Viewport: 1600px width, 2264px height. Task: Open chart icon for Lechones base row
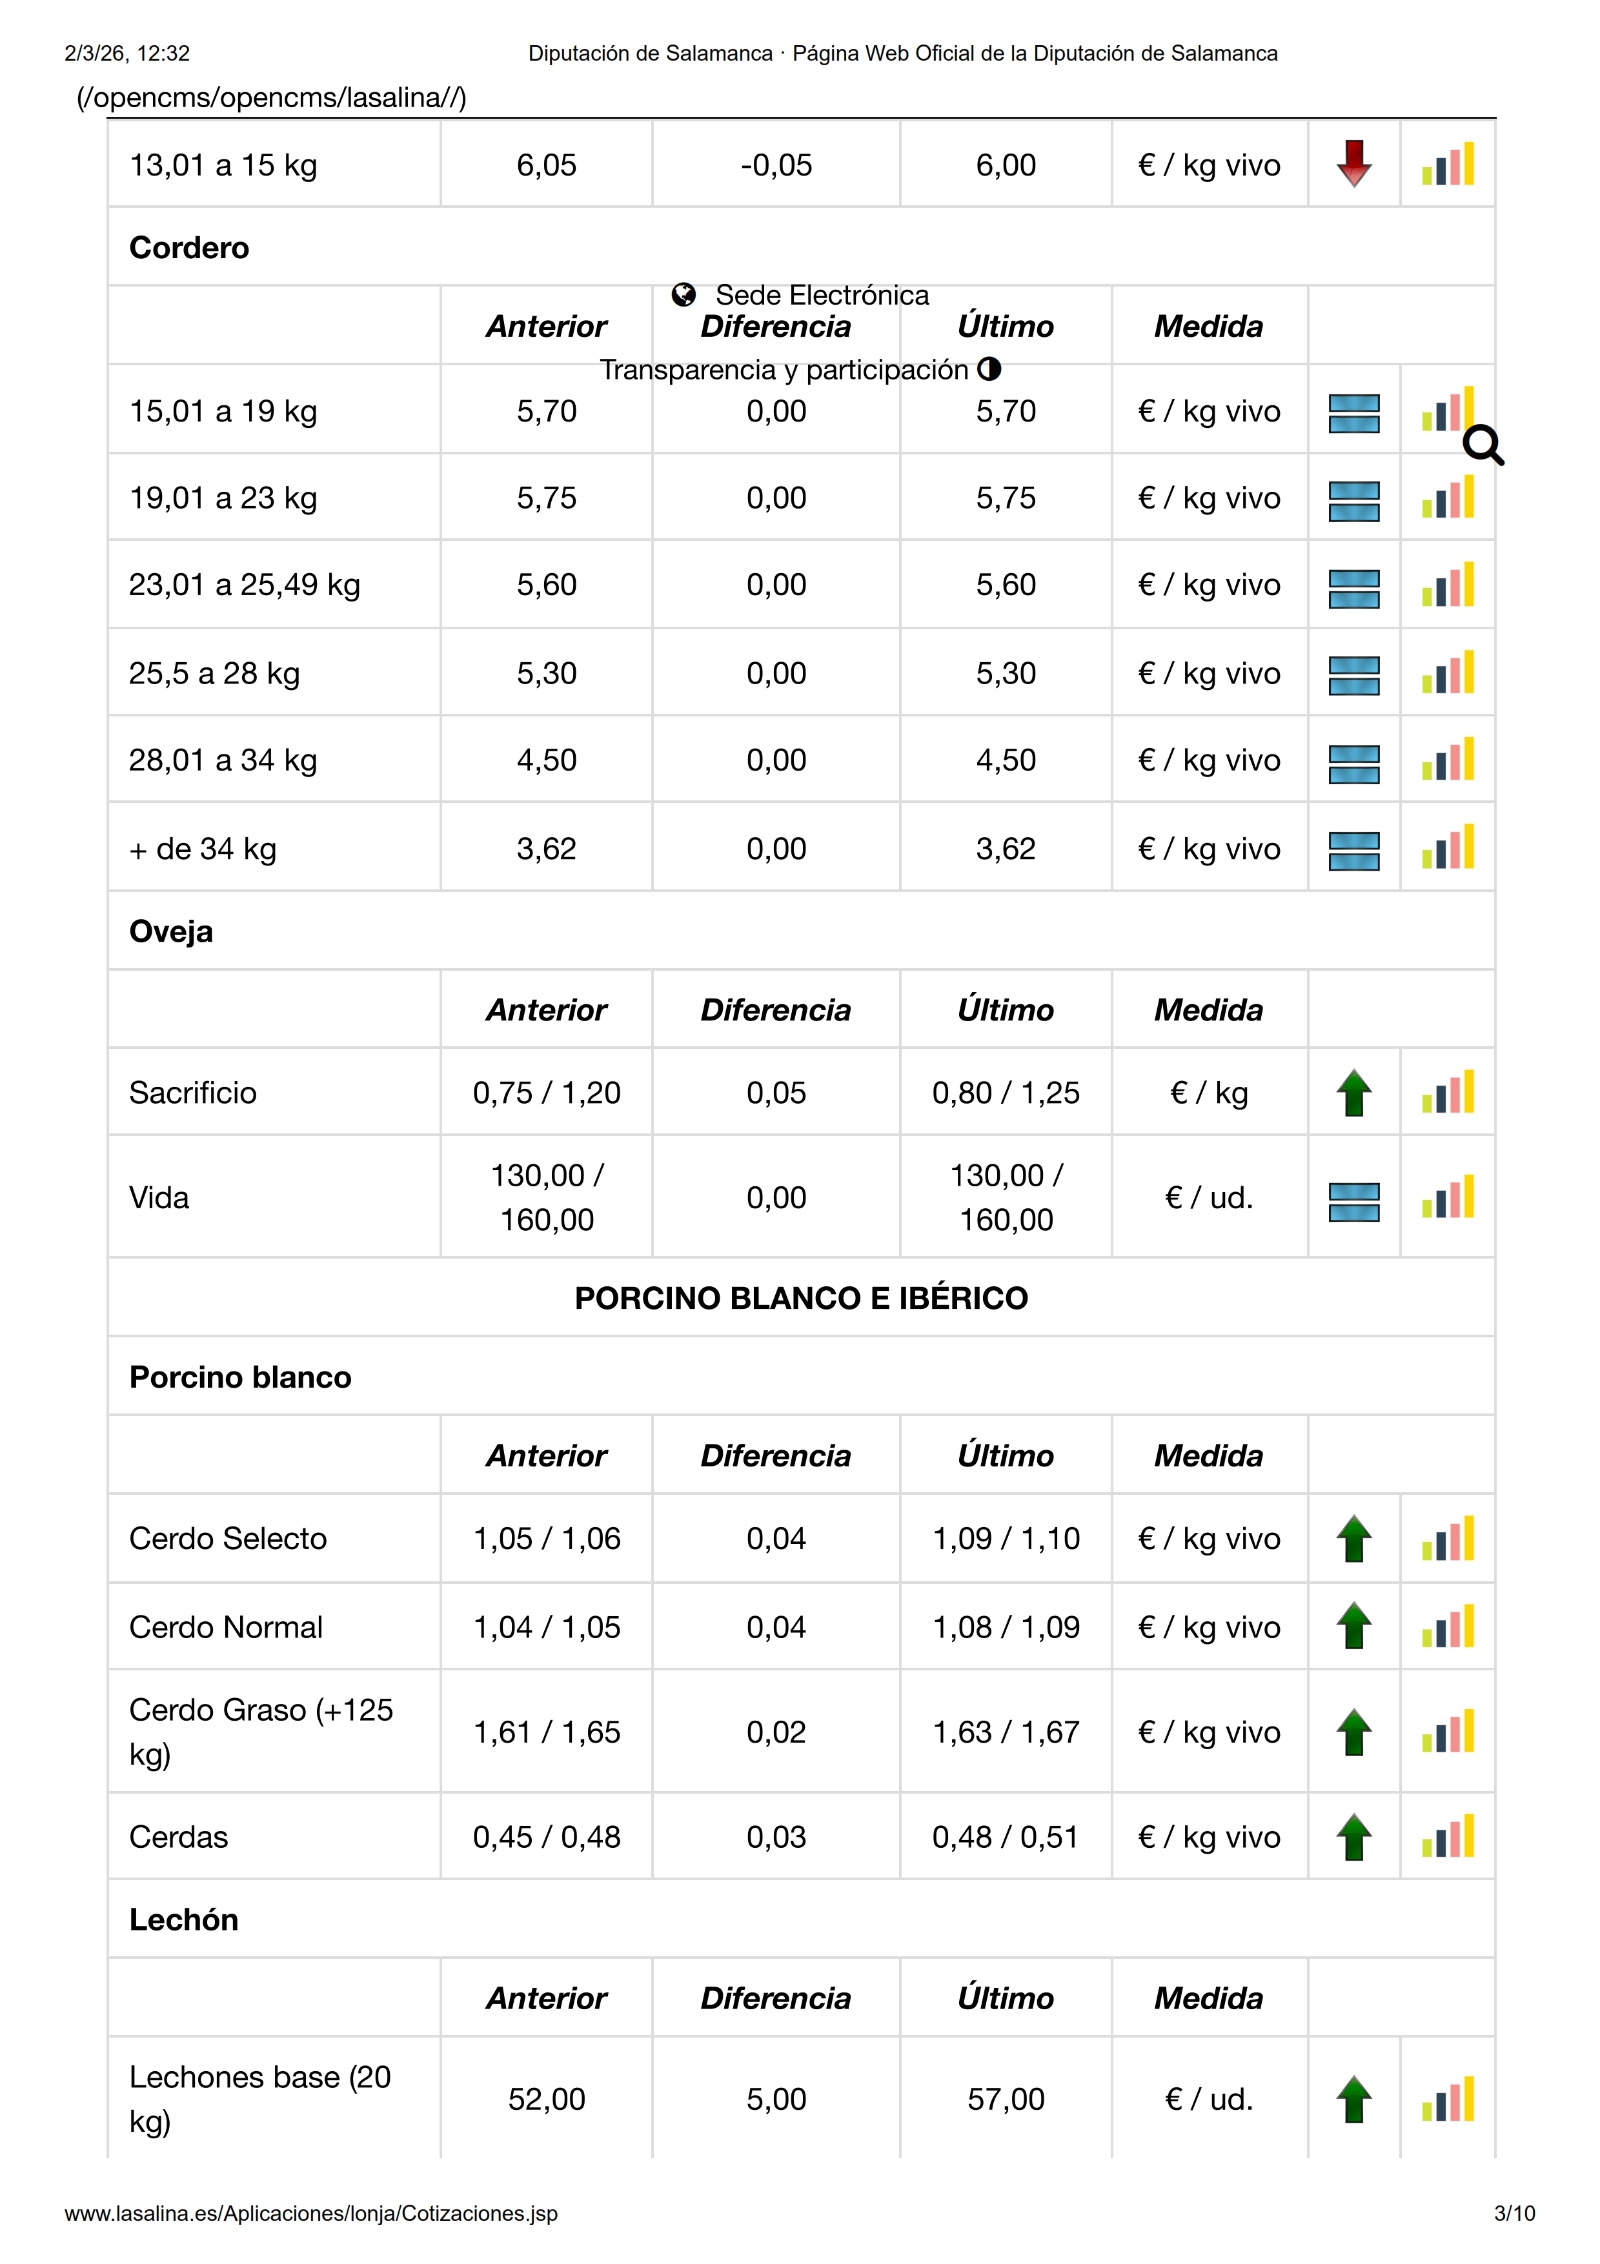(1448, 2099)
